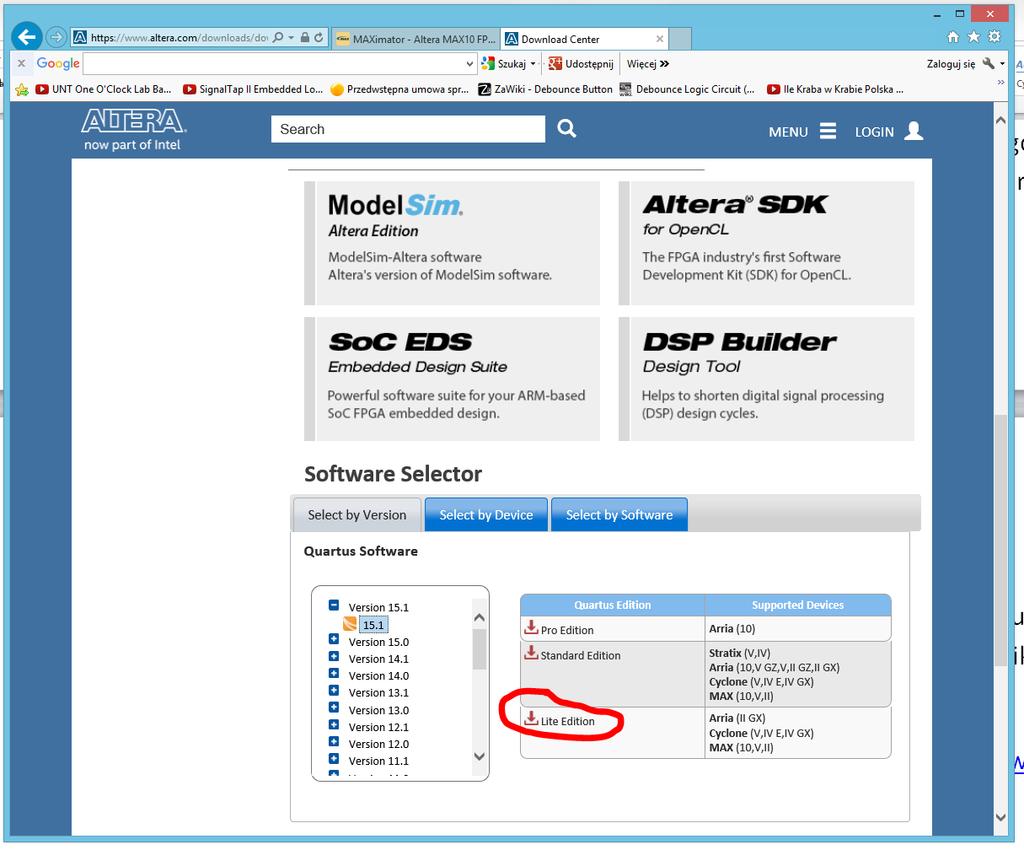Expand the Version 15.0 tree node

point(334,640)
